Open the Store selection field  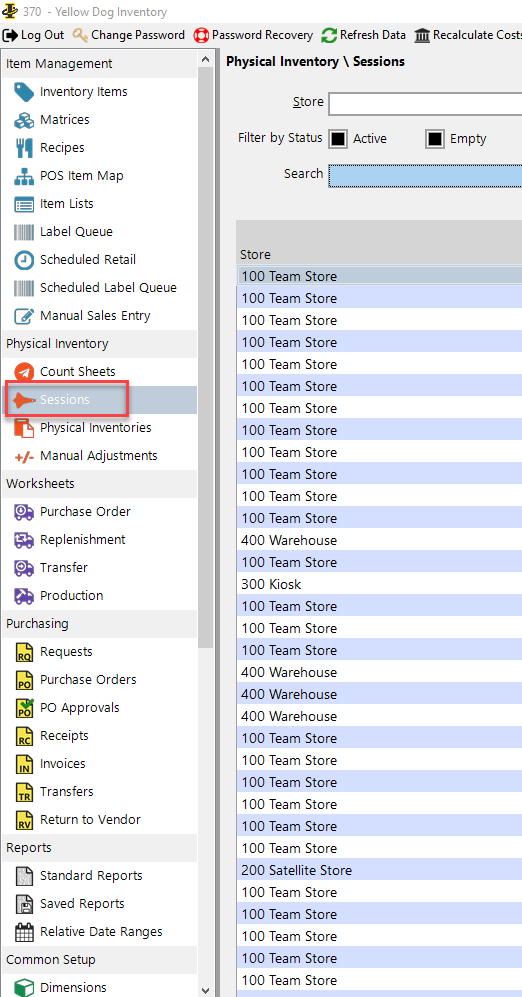click(425, 104)
